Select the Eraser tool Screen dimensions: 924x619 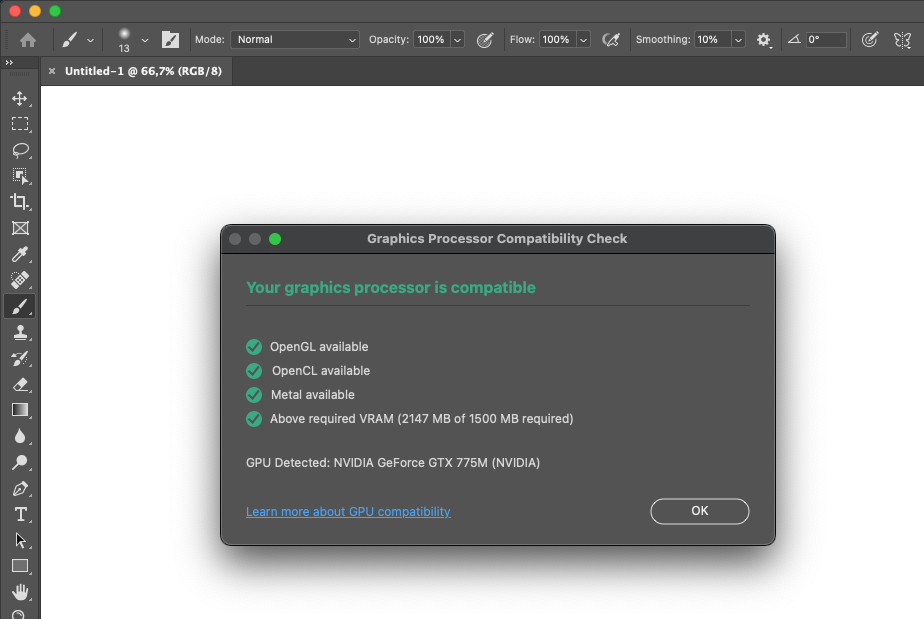pyautogui.click(x=20, y=384)
